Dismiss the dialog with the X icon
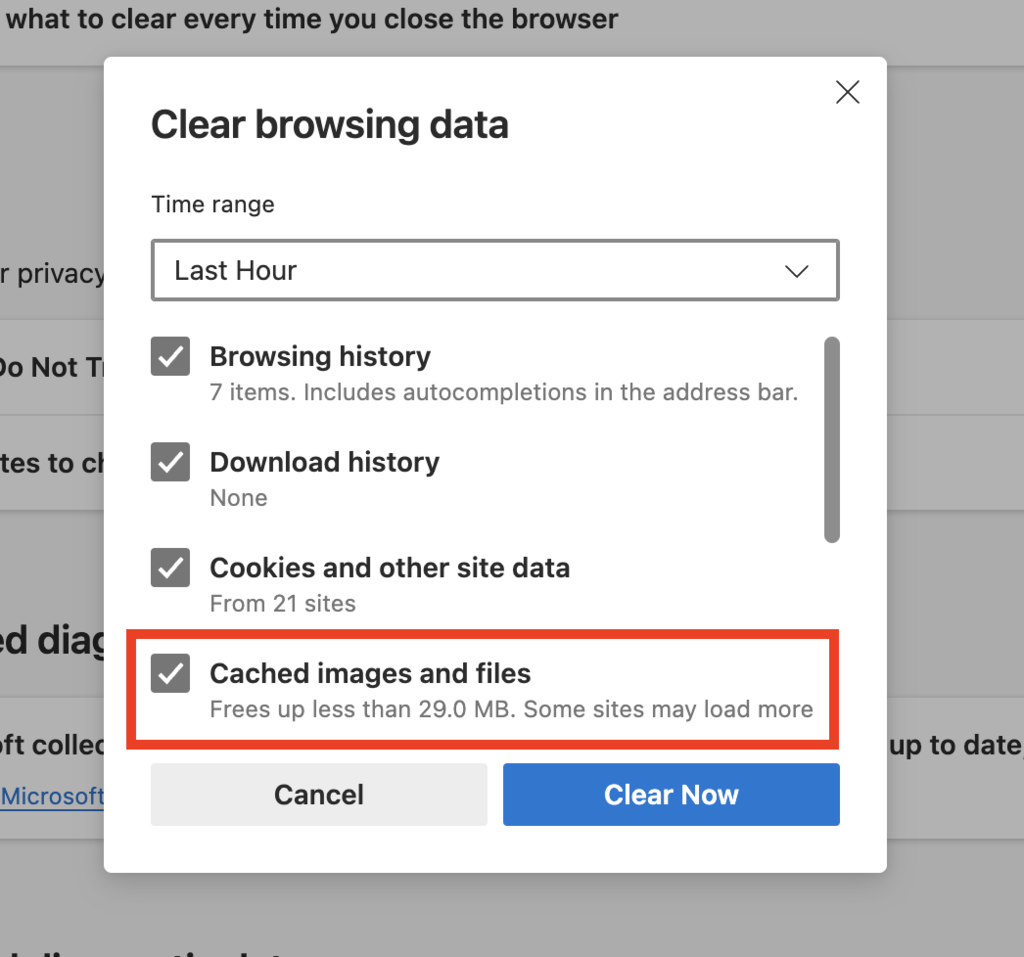Image resolution: width=1024 pixels, height=957 pixels. coord(847,91)
